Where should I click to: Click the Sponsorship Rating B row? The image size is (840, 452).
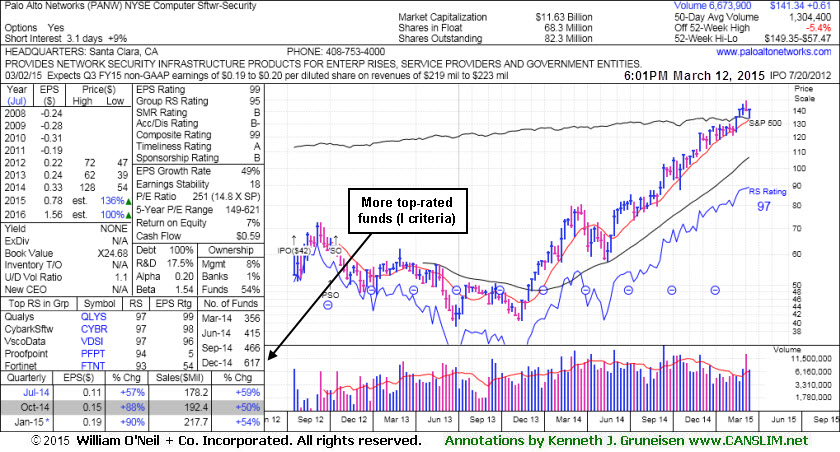point(198,158)
